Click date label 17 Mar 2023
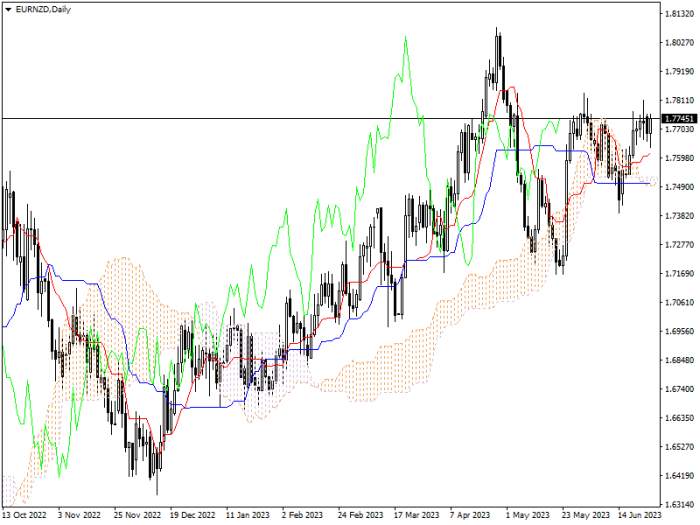Screen dimensions: 700x525 coord(417,515)
